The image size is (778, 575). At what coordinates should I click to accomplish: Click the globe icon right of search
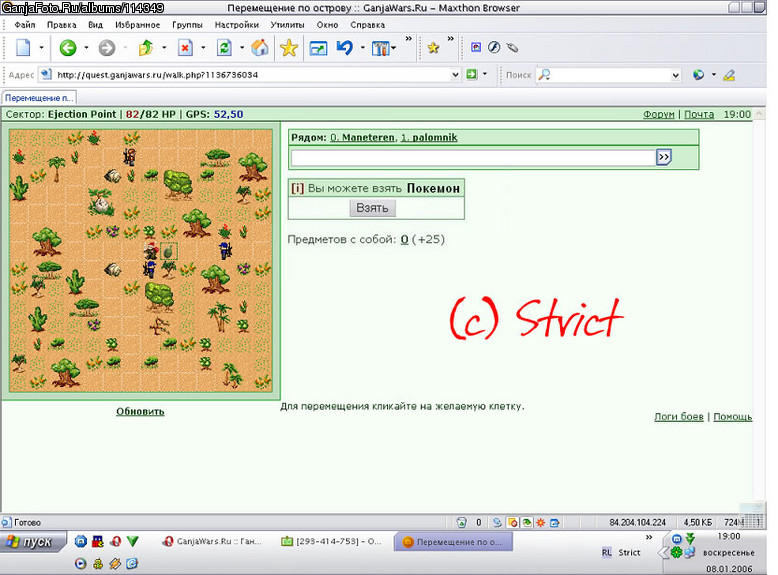699,75
